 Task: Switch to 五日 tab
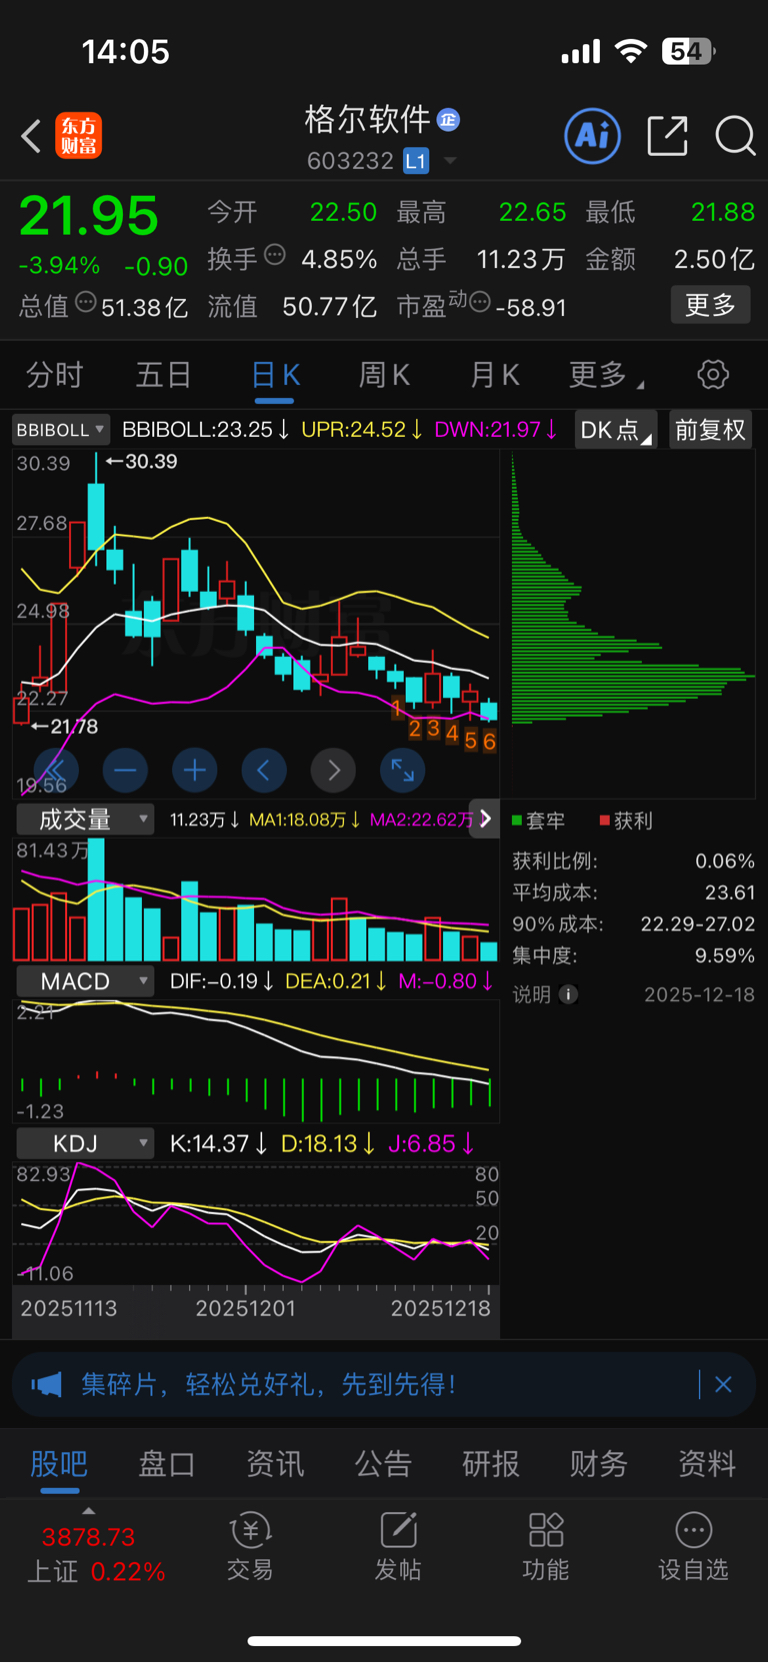164,375
